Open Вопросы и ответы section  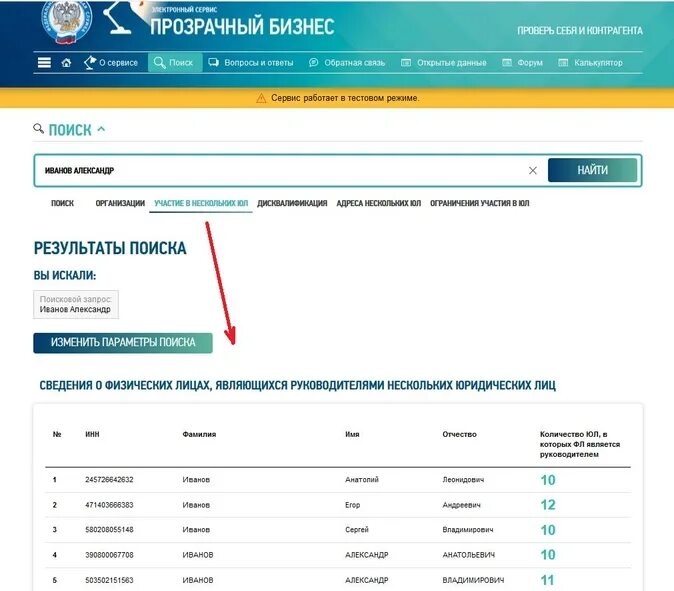(x=251, y=63)
